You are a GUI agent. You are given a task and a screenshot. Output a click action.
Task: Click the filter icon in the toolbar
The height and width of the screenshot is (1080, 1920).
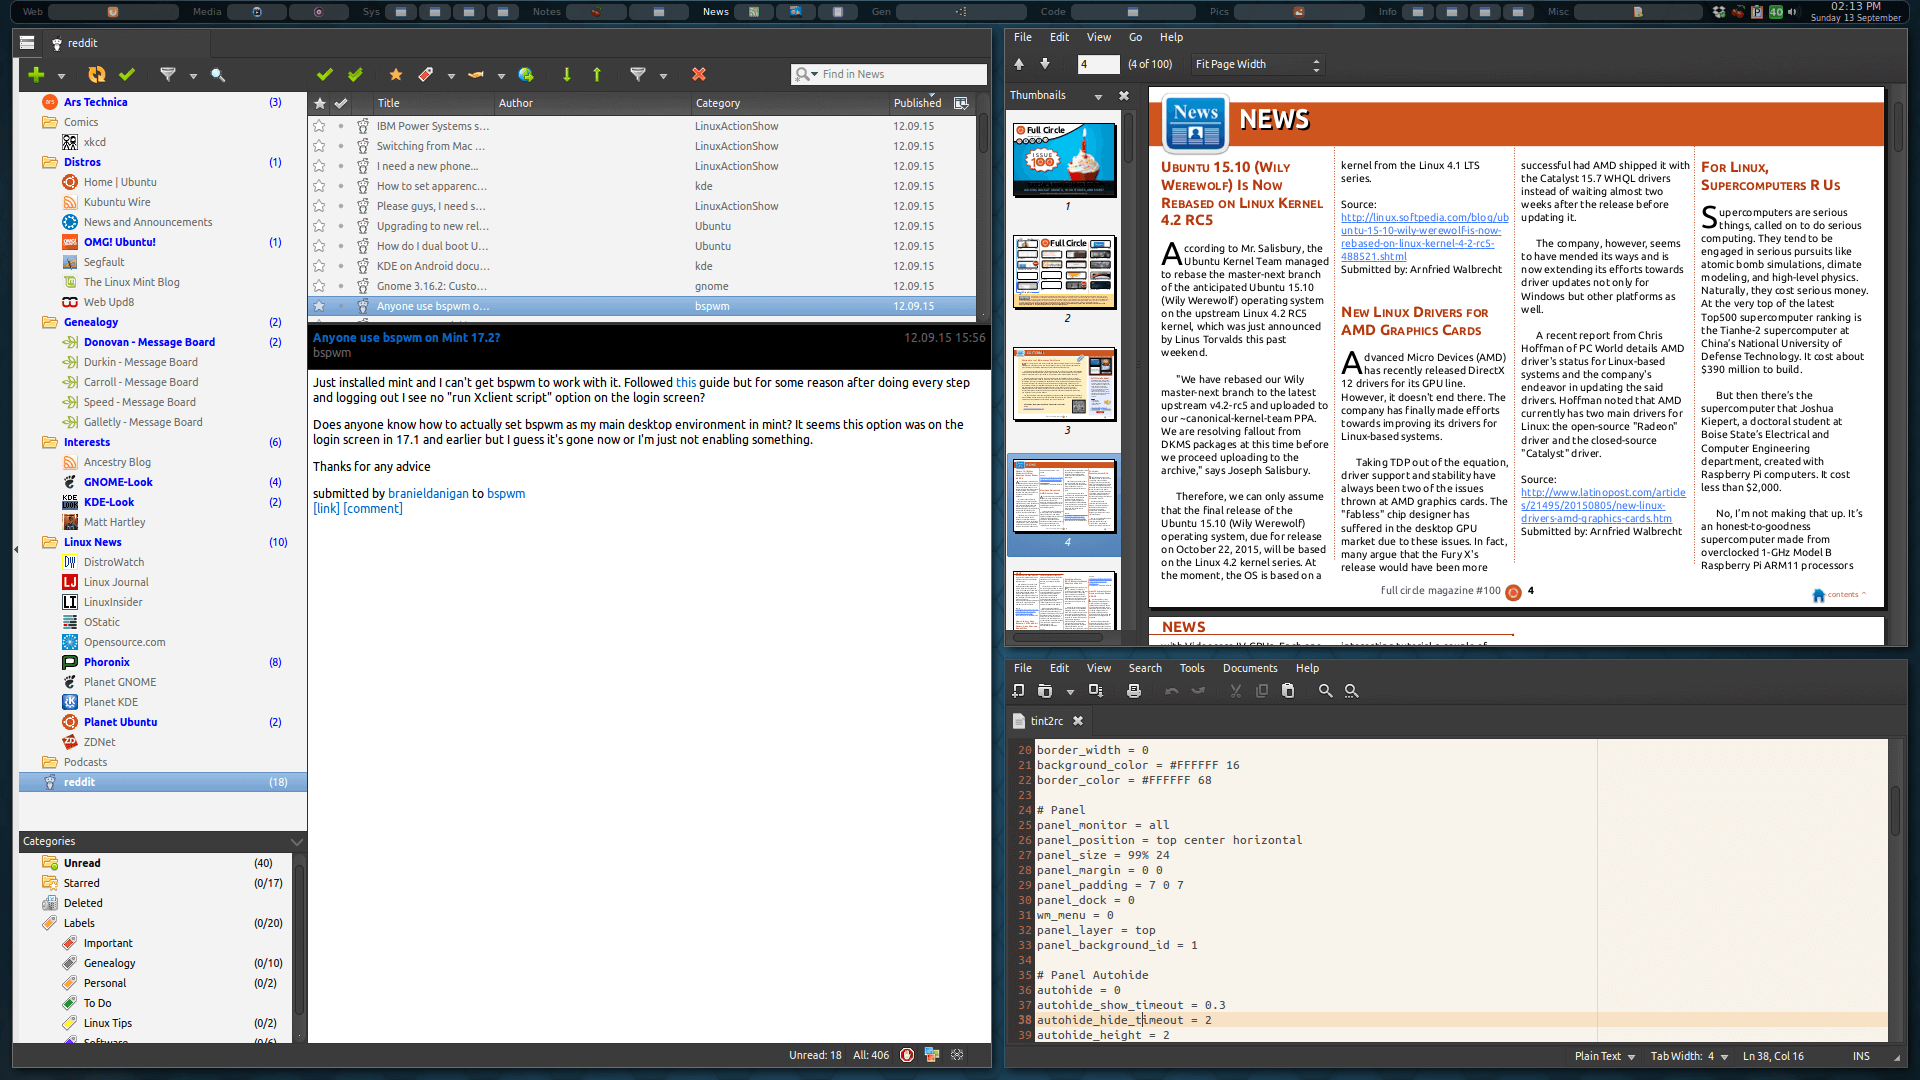(x=167, y=74)
